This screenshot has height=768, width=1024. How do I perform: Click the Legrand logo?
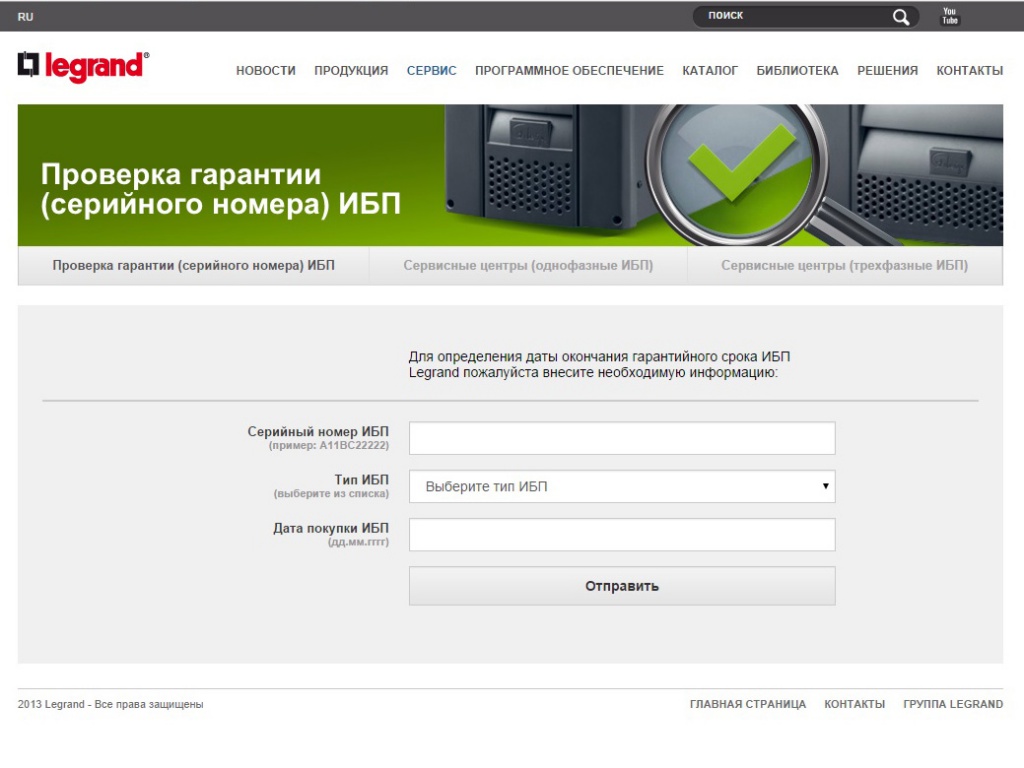(x=84, y=67)
